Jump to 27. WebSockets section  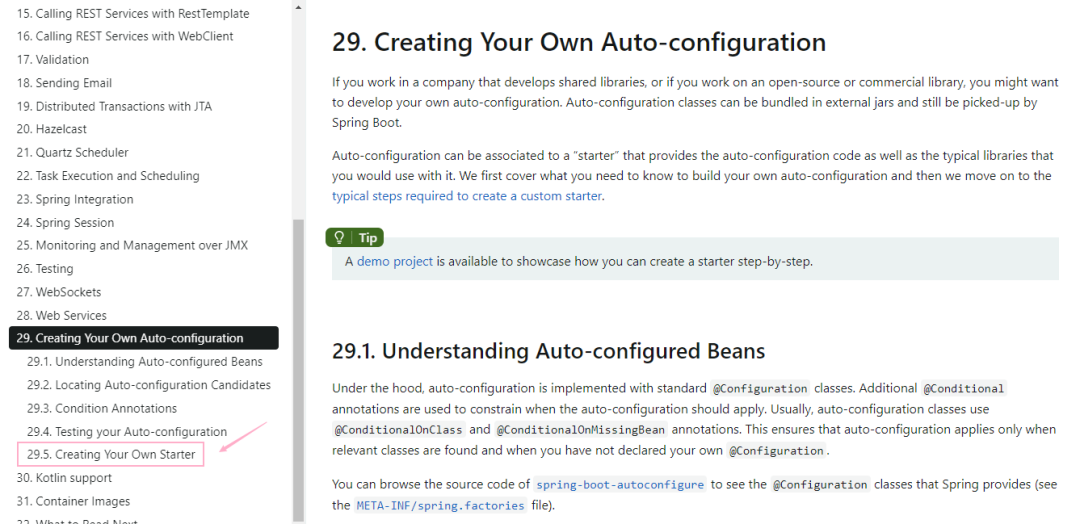(x=59, y=292)
